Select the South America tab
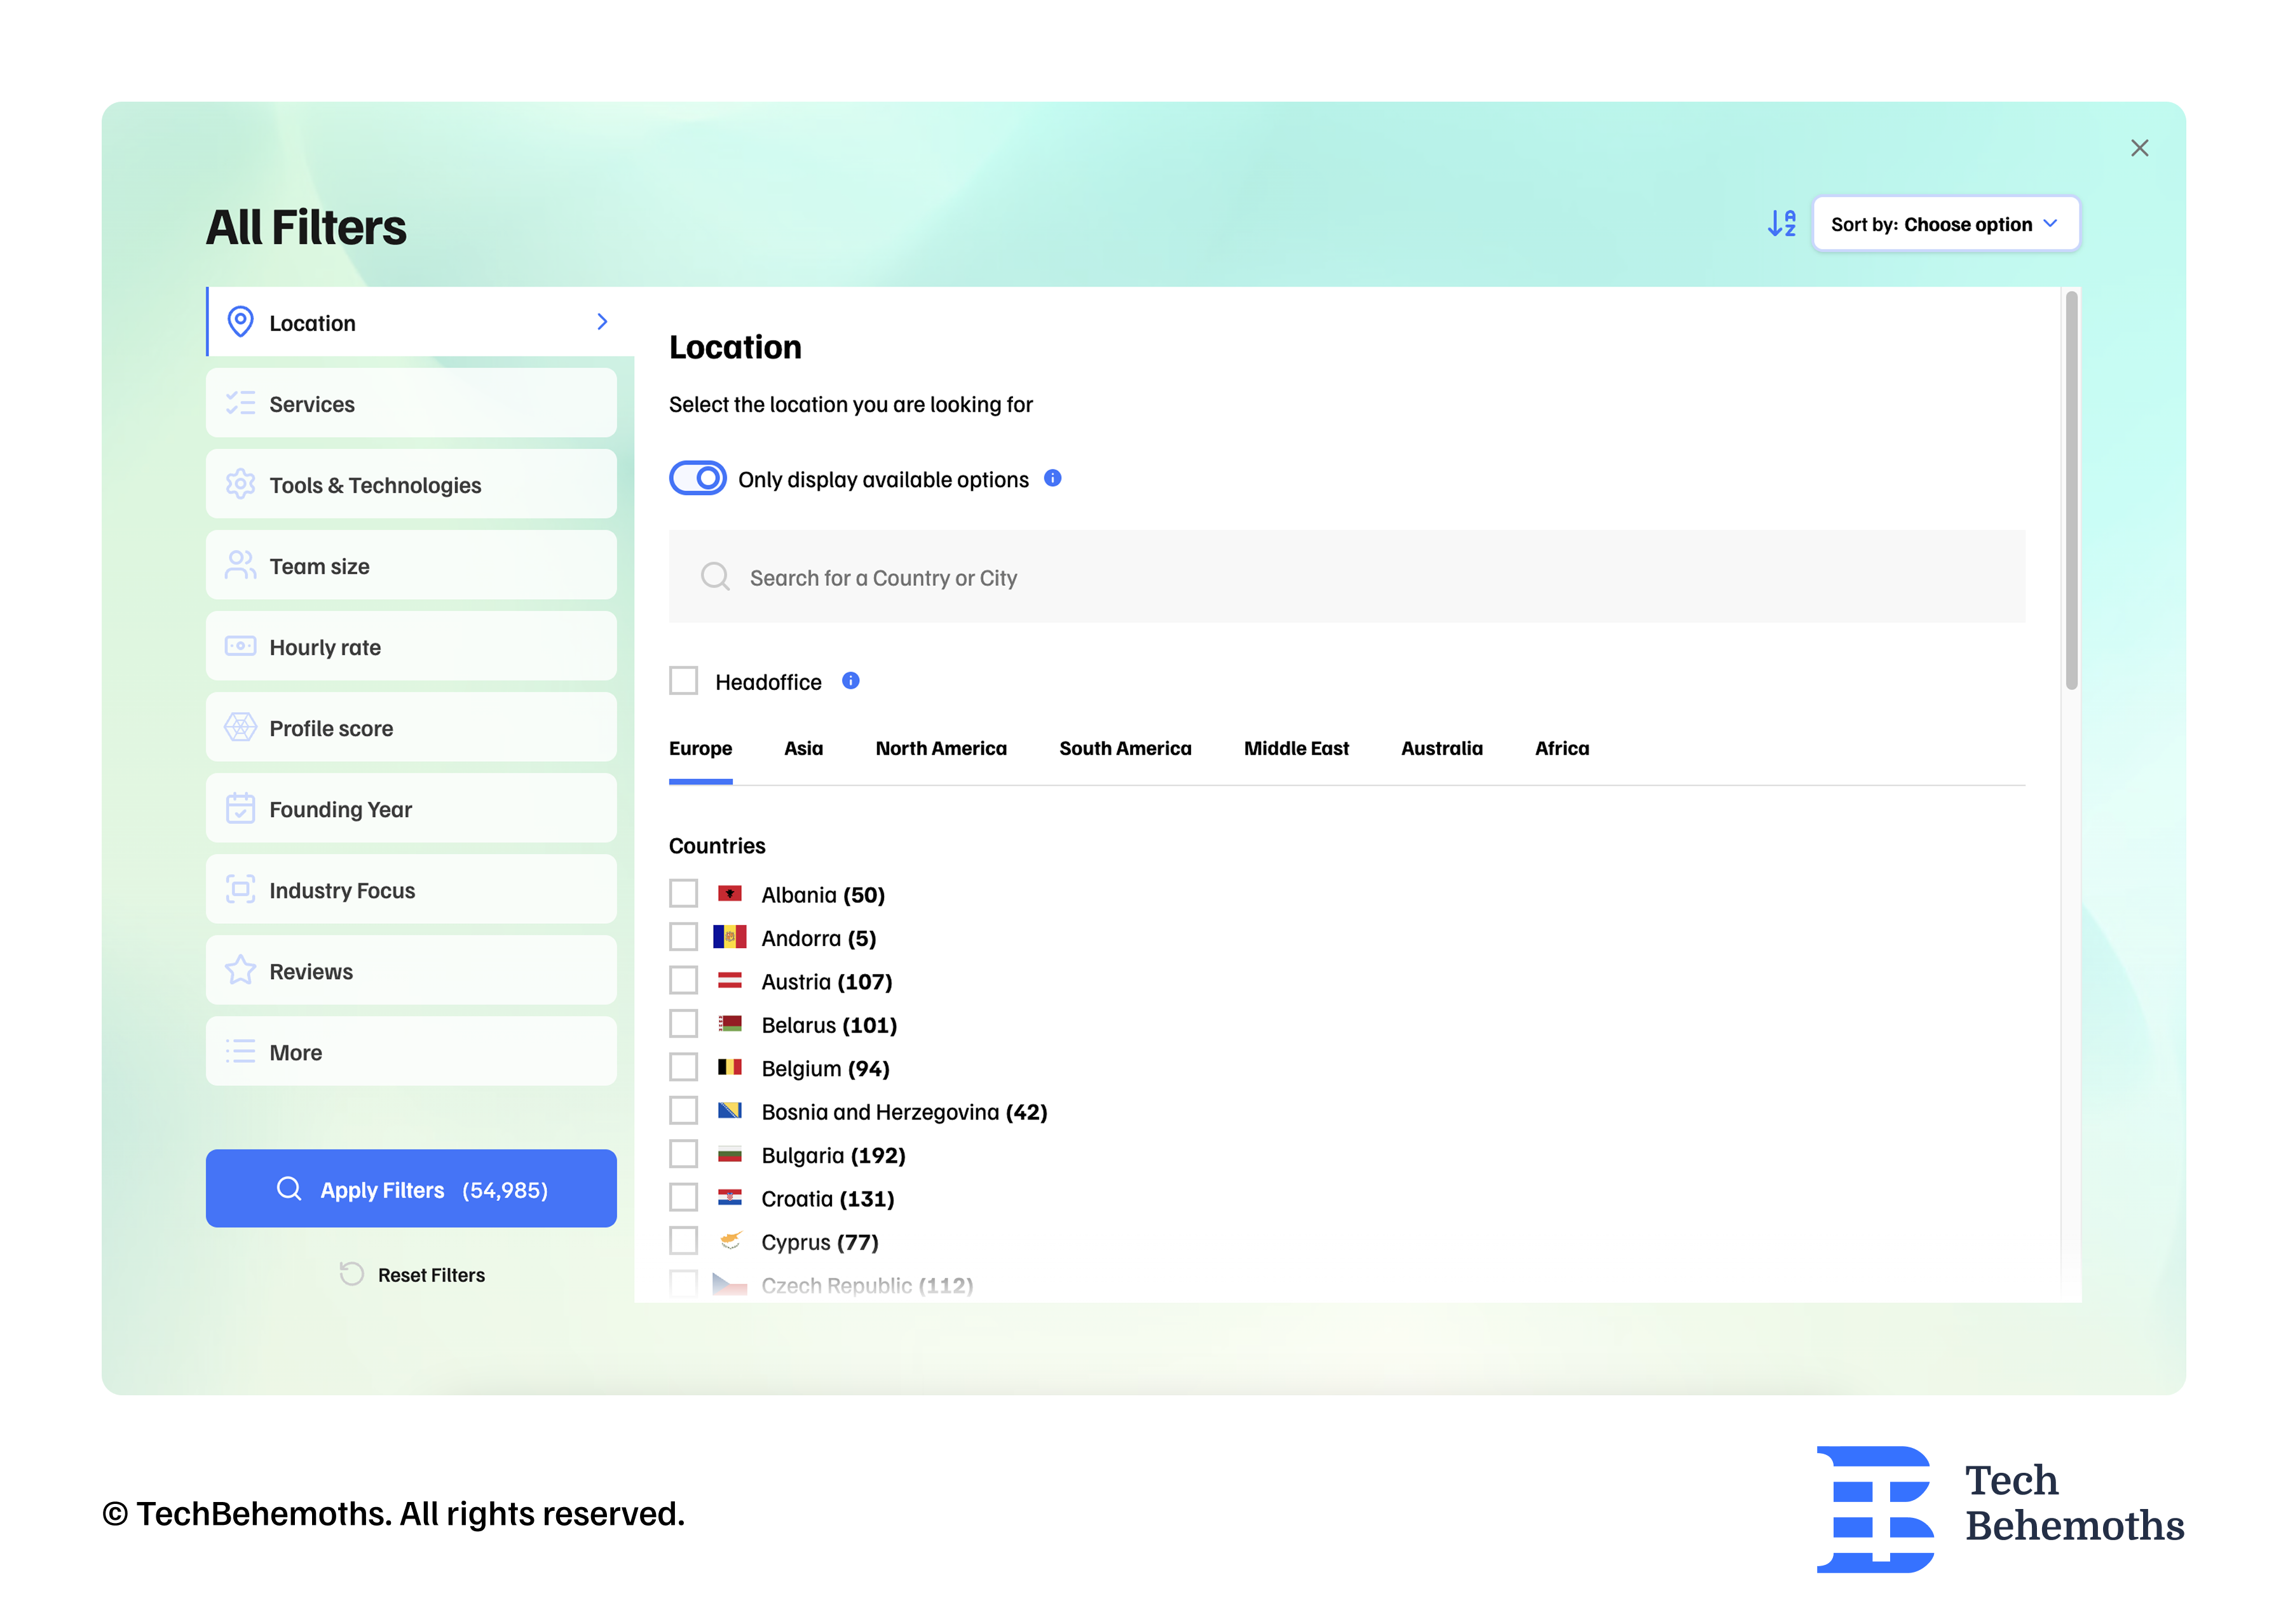2288x1624 pixels. [x=1125, y=748]
